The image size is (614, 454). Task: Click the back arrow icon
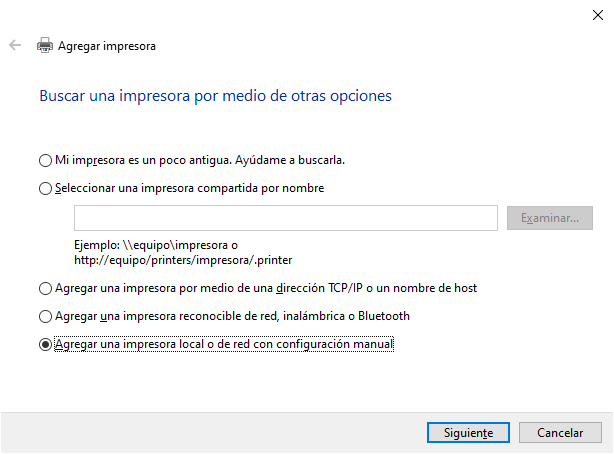(x=15, y=45)
